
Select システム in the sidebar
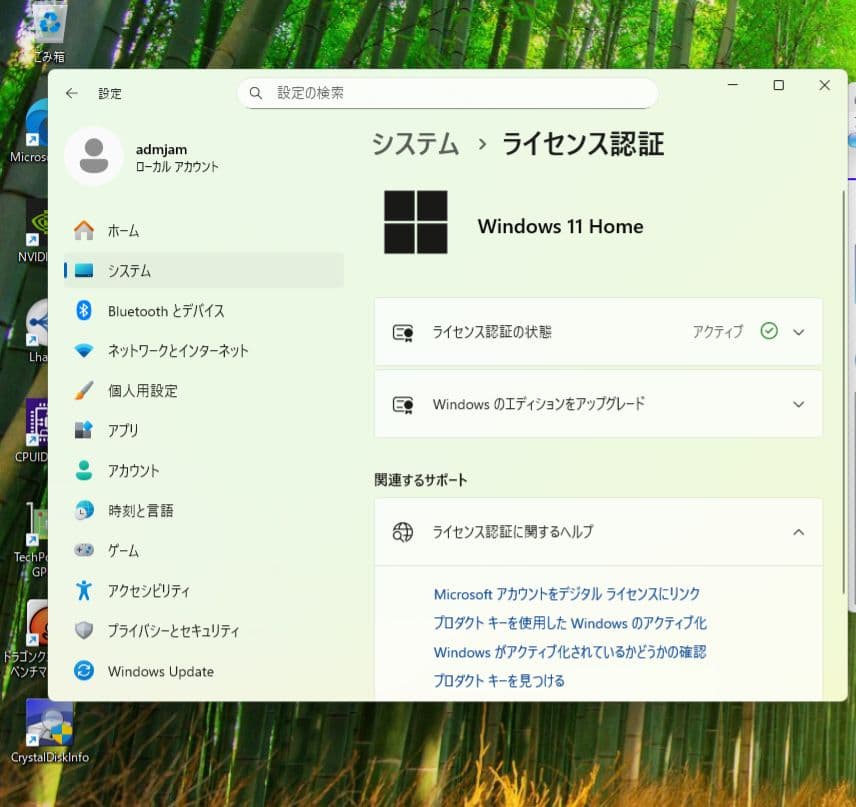(x=129, y=271)
